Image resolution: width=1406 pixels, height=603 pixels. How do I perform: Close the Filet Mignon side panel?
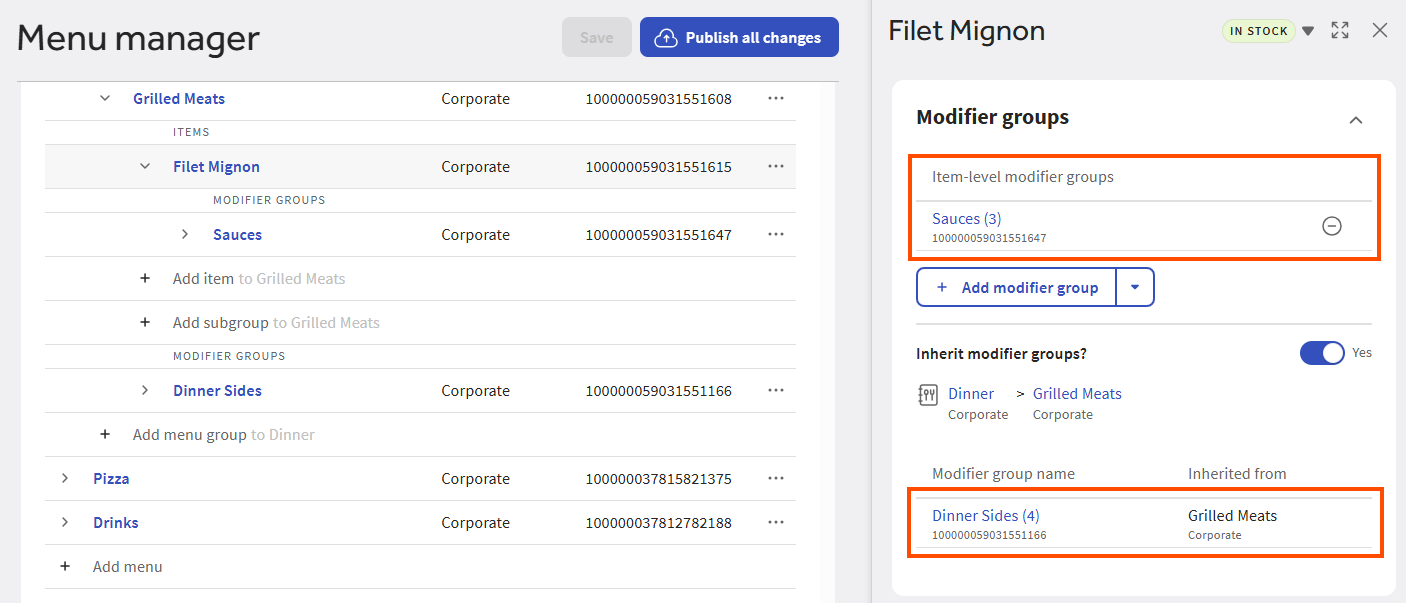tap(1380, 31)
